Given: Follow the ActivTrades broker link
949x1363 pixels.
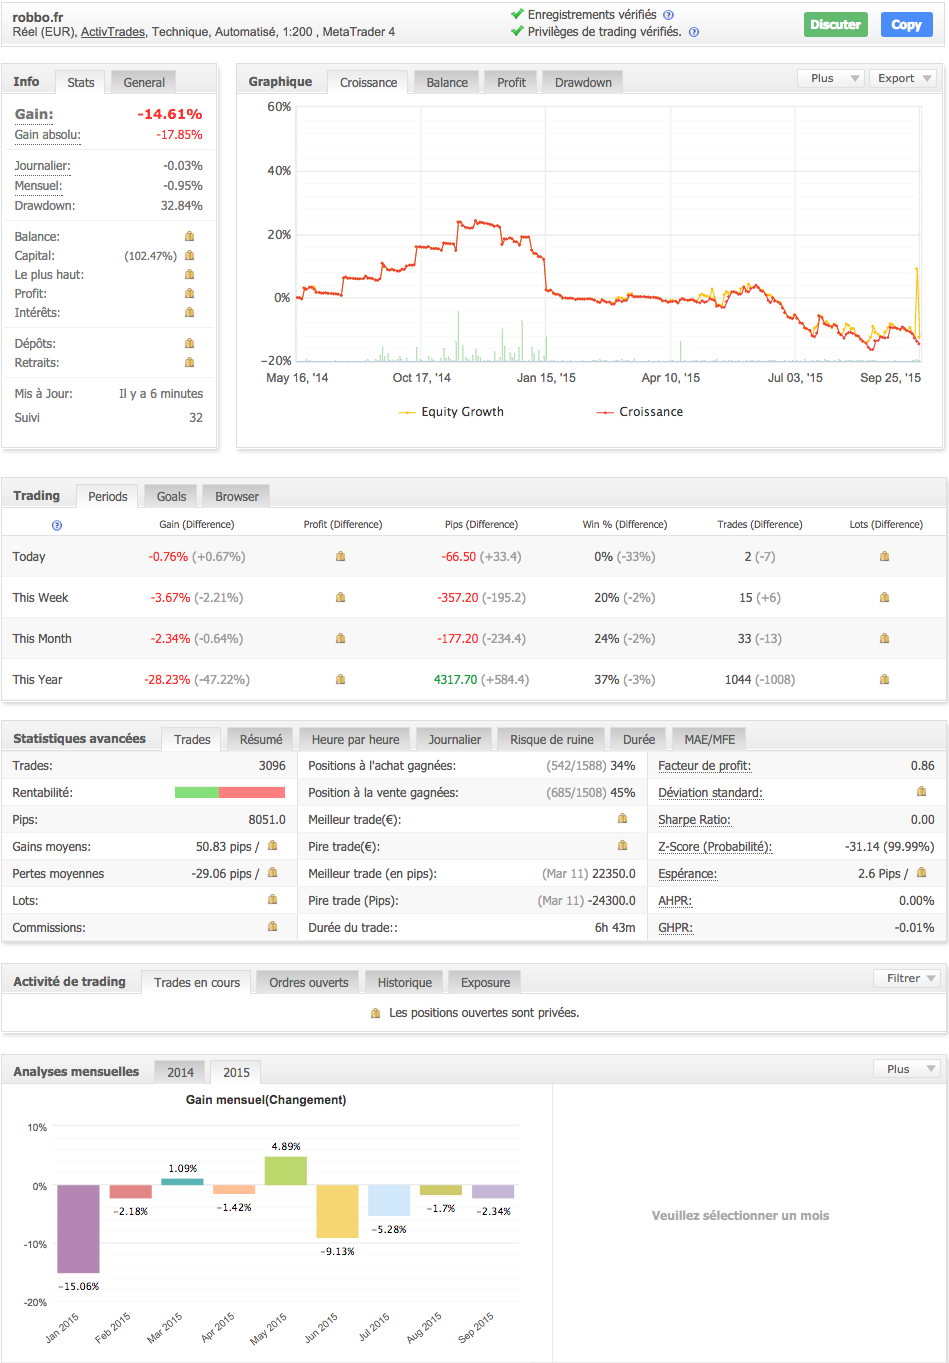Looking at the screenshot, I should click(112, 32).
